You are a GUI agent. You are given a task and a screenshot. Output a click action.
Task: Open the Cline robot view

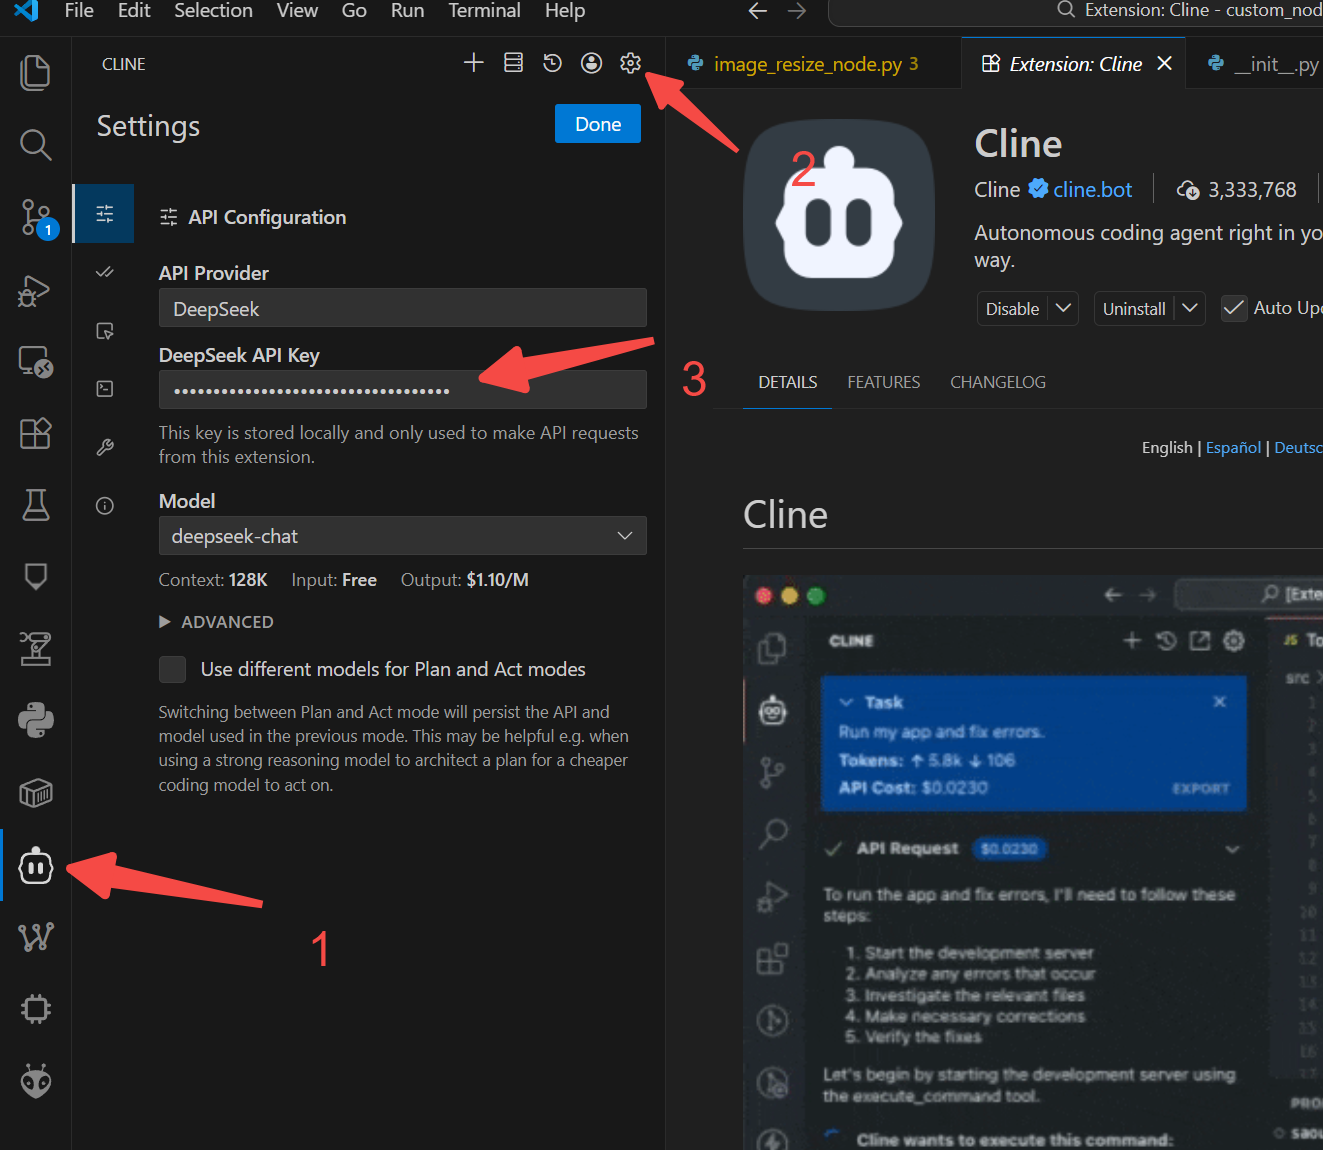pyautogui.click(x=35, y=866)
